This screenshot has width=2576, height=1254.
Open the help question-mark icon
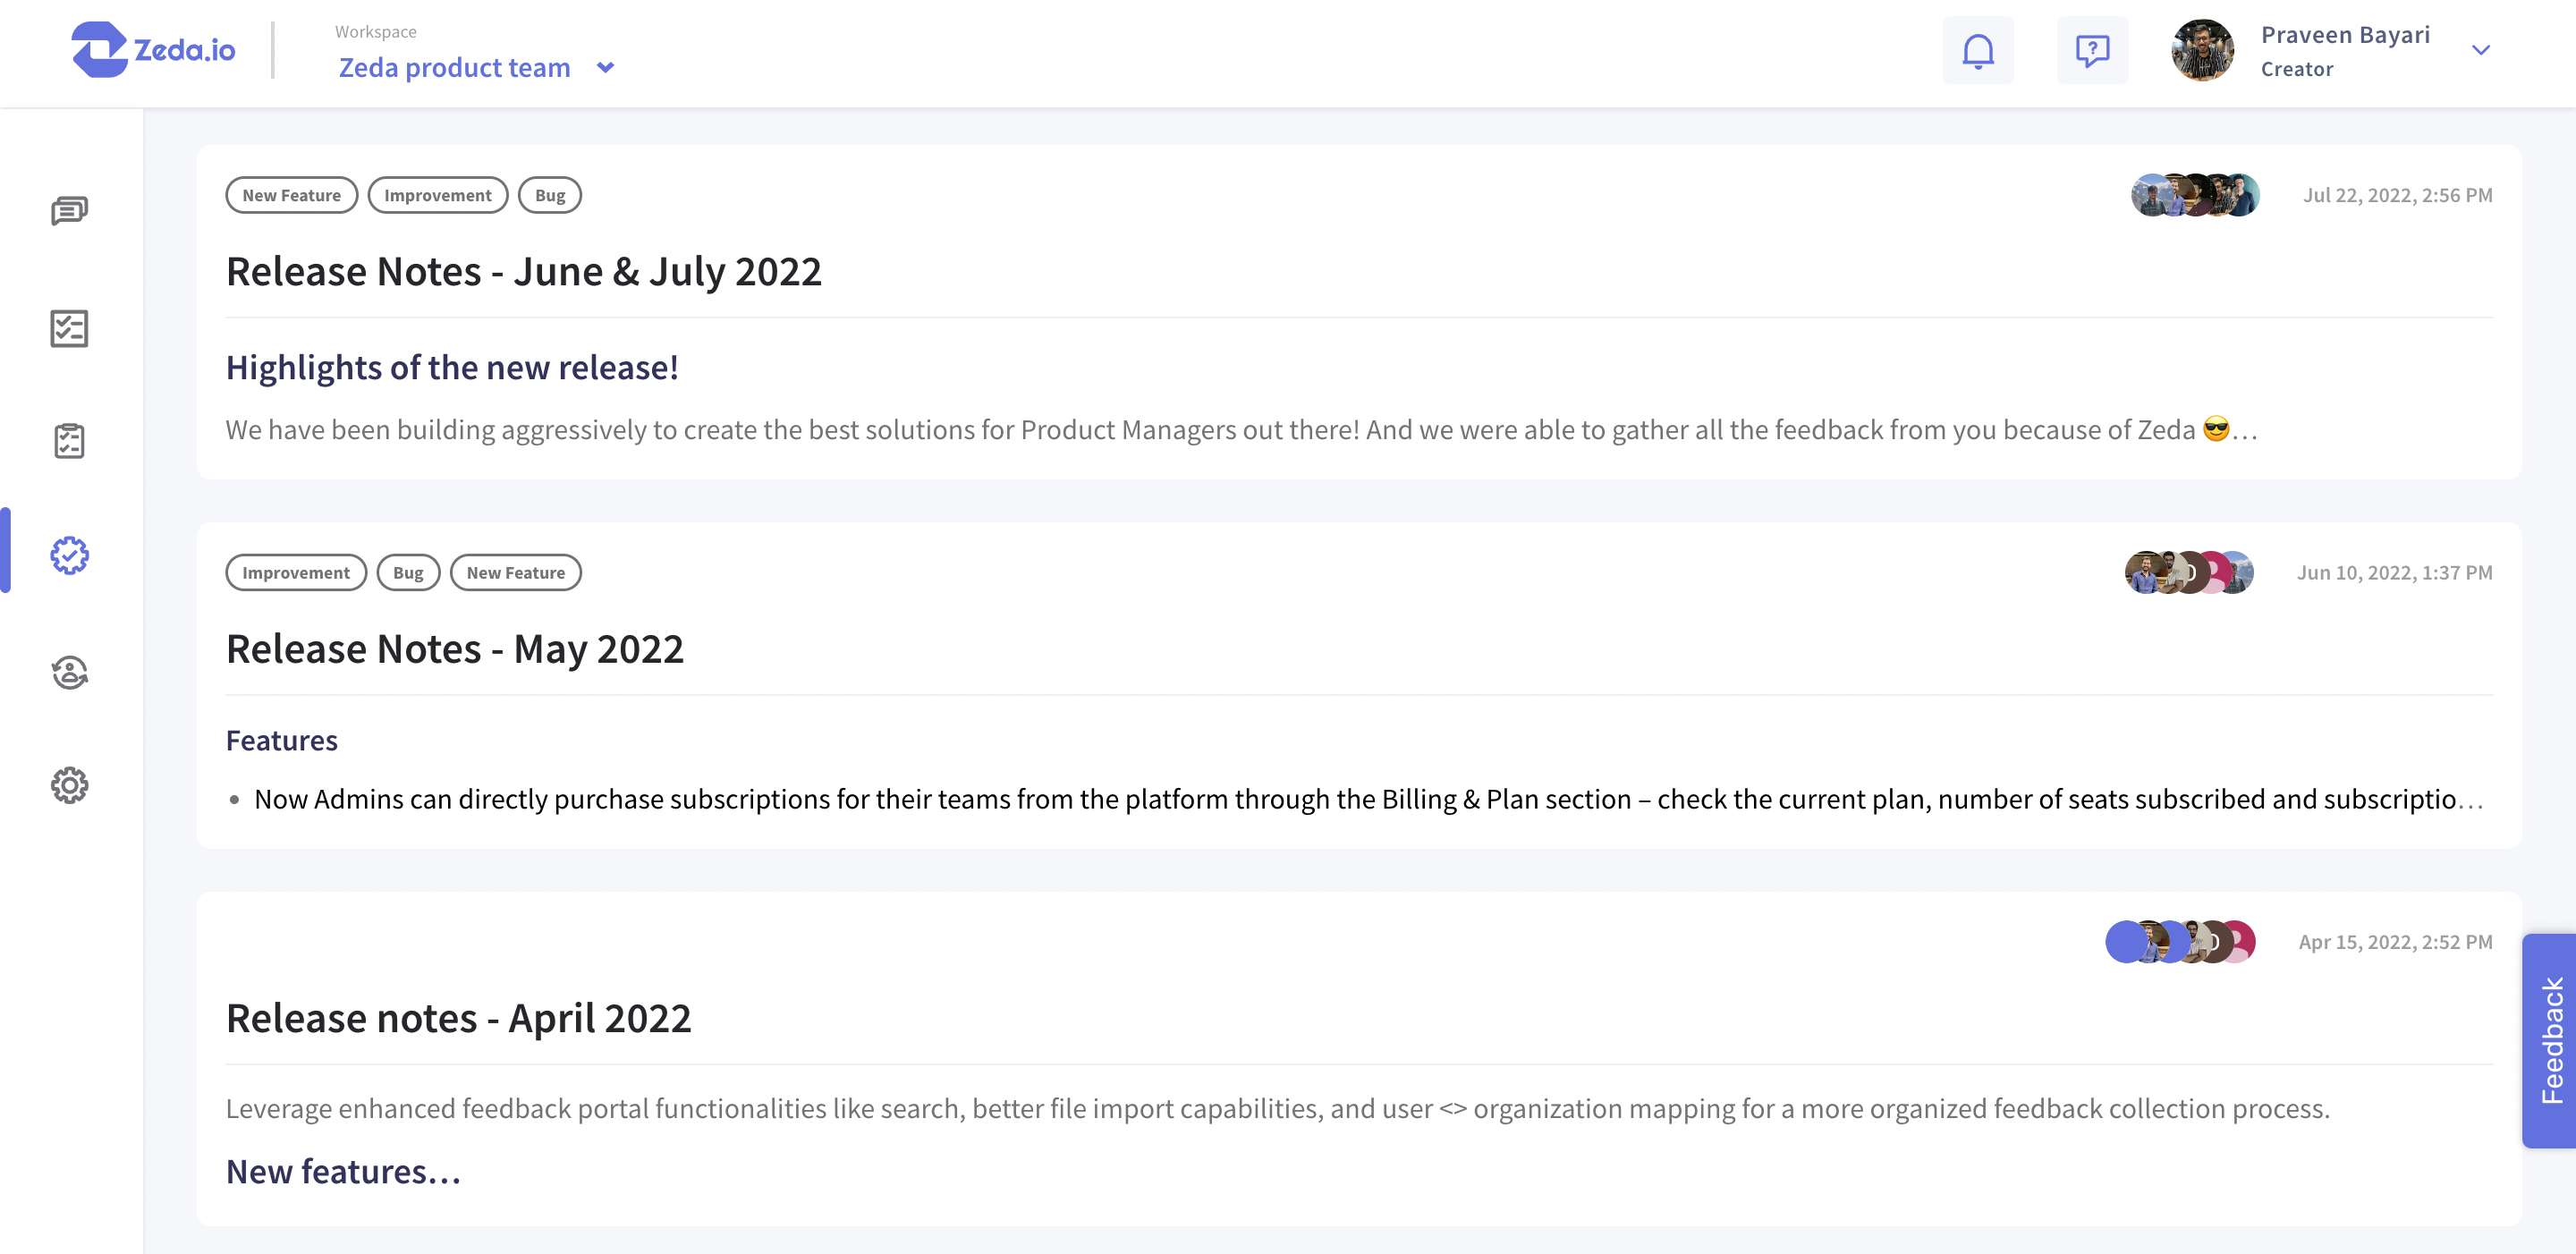2093,50
